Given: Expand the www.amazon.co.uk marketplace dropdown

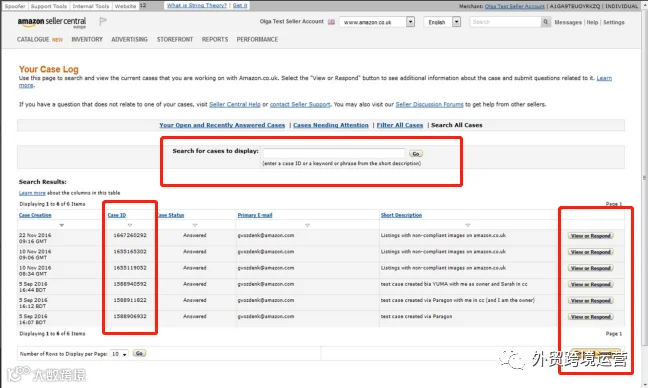Looking at the screenshot, I should coord(410,21).
